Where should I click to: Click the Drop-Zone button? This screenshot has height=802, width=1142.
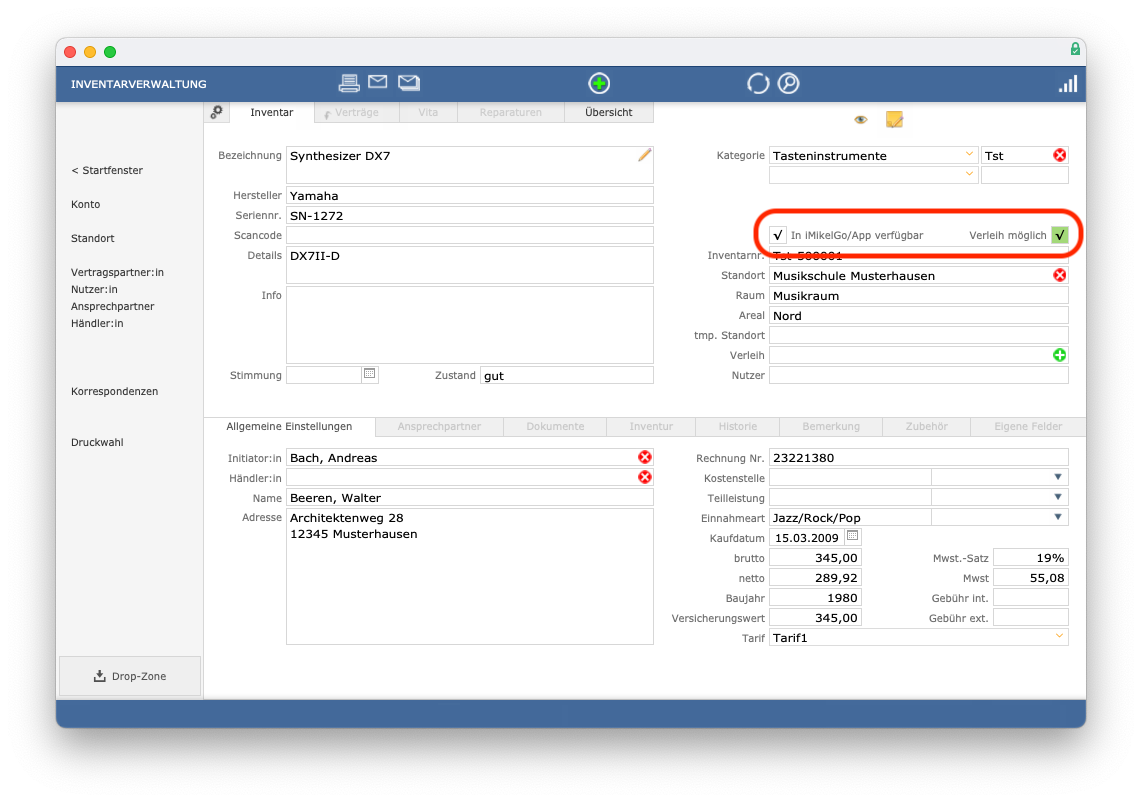click(130, 676)
